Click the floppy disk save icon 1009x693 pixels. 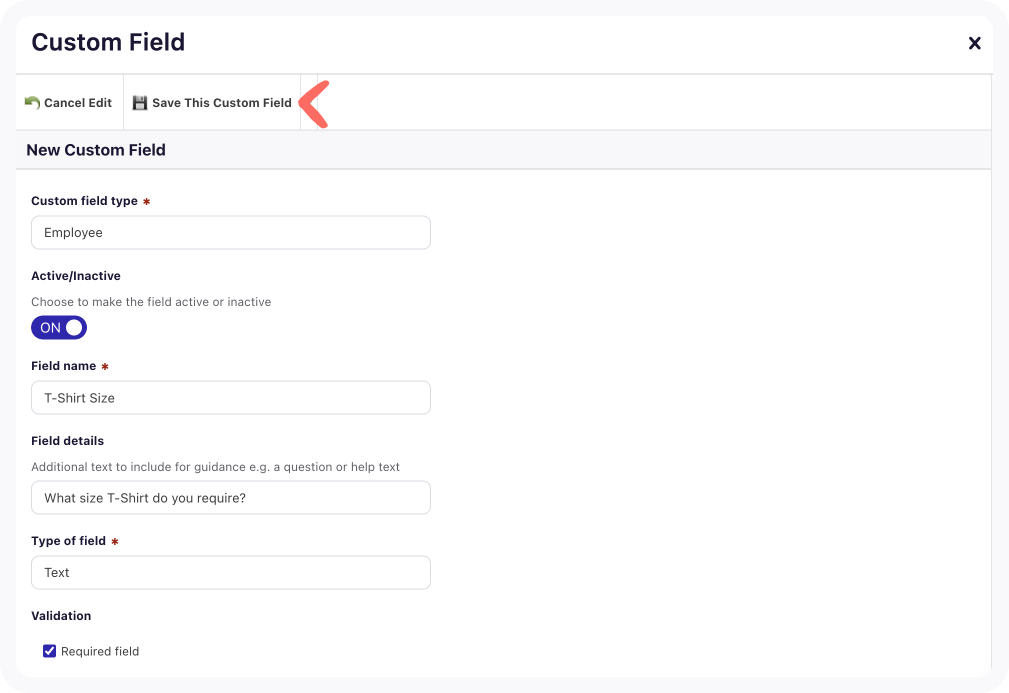click(140, 102)
